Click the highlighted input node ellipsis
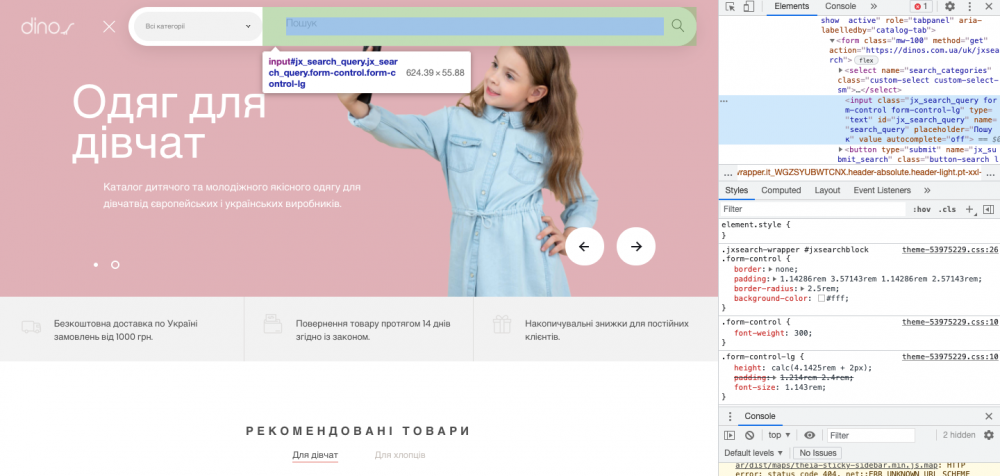The height and width of the screenshot is (476, 1000). click(724, 101)
